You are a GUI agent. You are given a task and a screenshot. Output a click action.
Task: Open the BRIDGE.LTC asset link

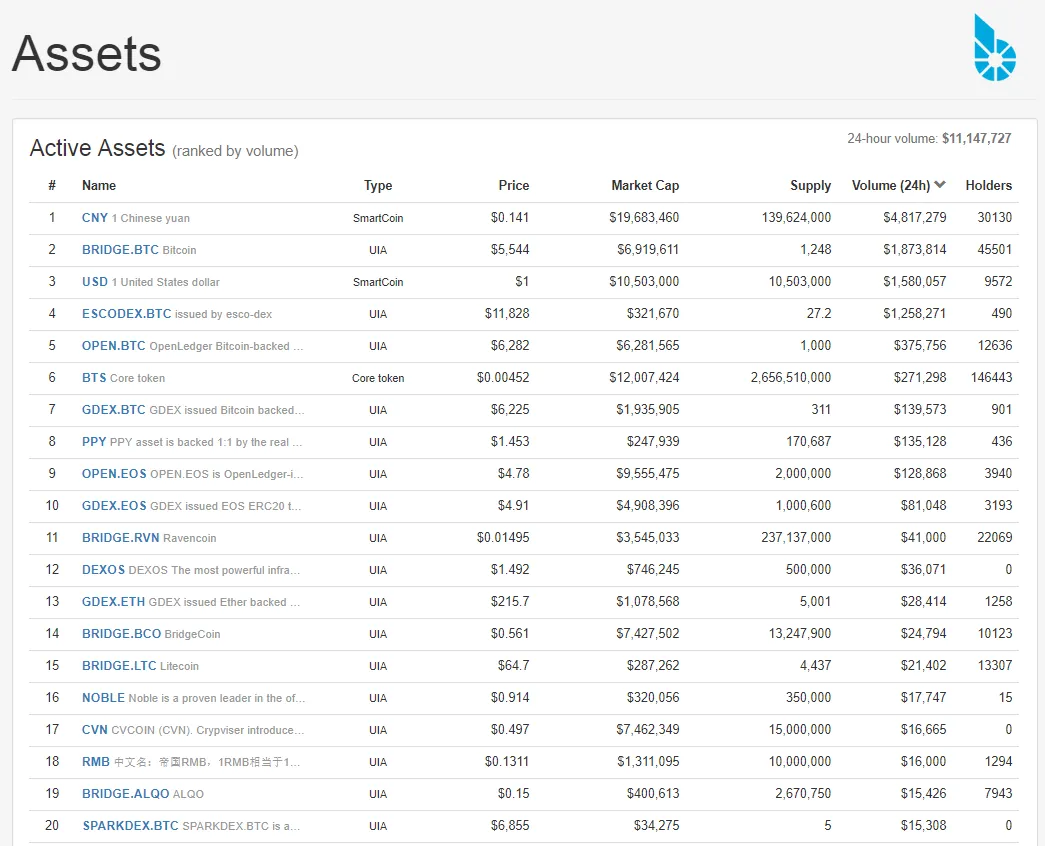pos(119,665)
